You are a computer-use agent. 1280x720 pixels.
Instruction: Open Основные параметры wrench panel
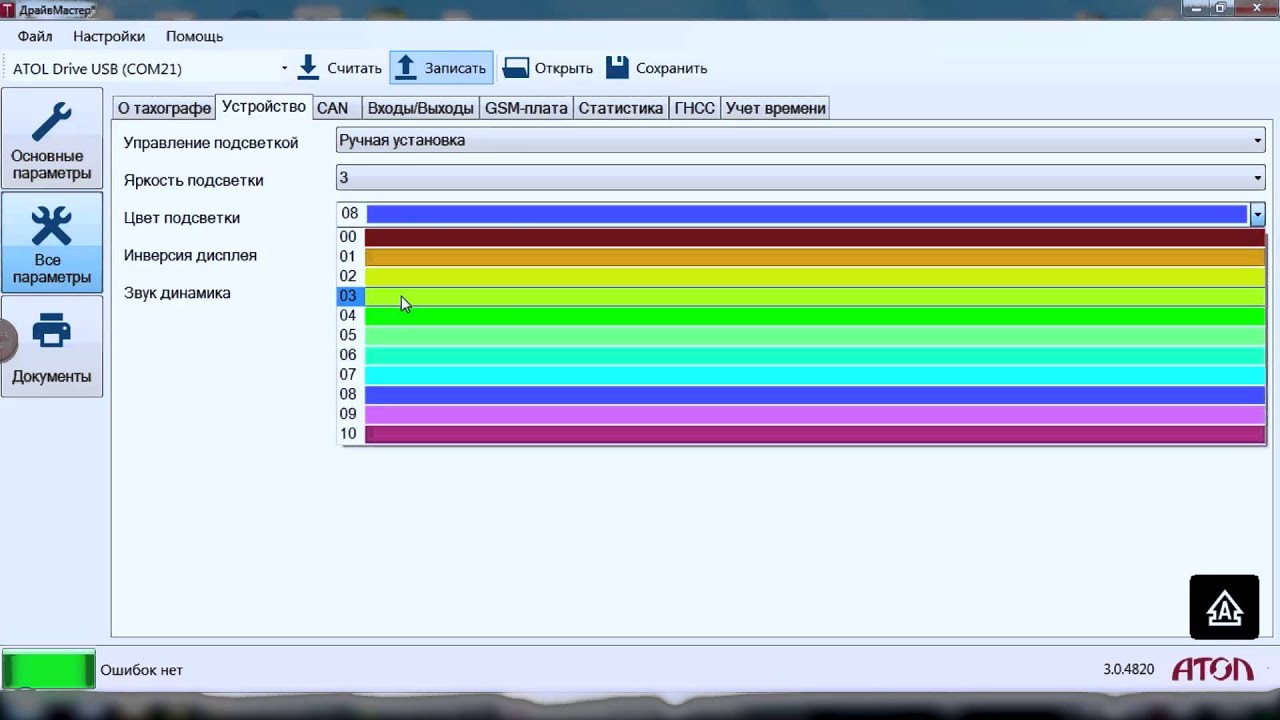(52, 139)
